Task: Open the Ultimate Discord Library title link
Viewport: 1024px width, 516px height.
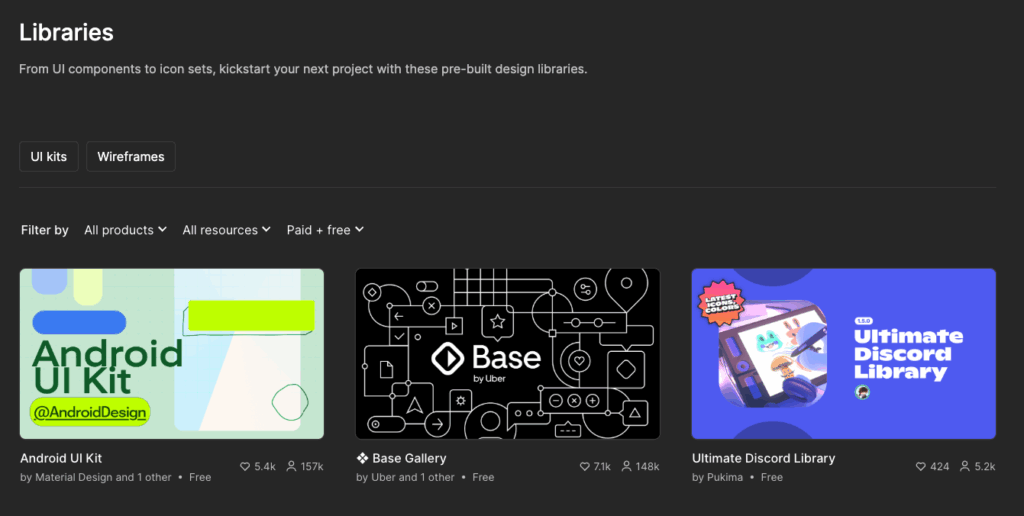Action: point(763,458)
